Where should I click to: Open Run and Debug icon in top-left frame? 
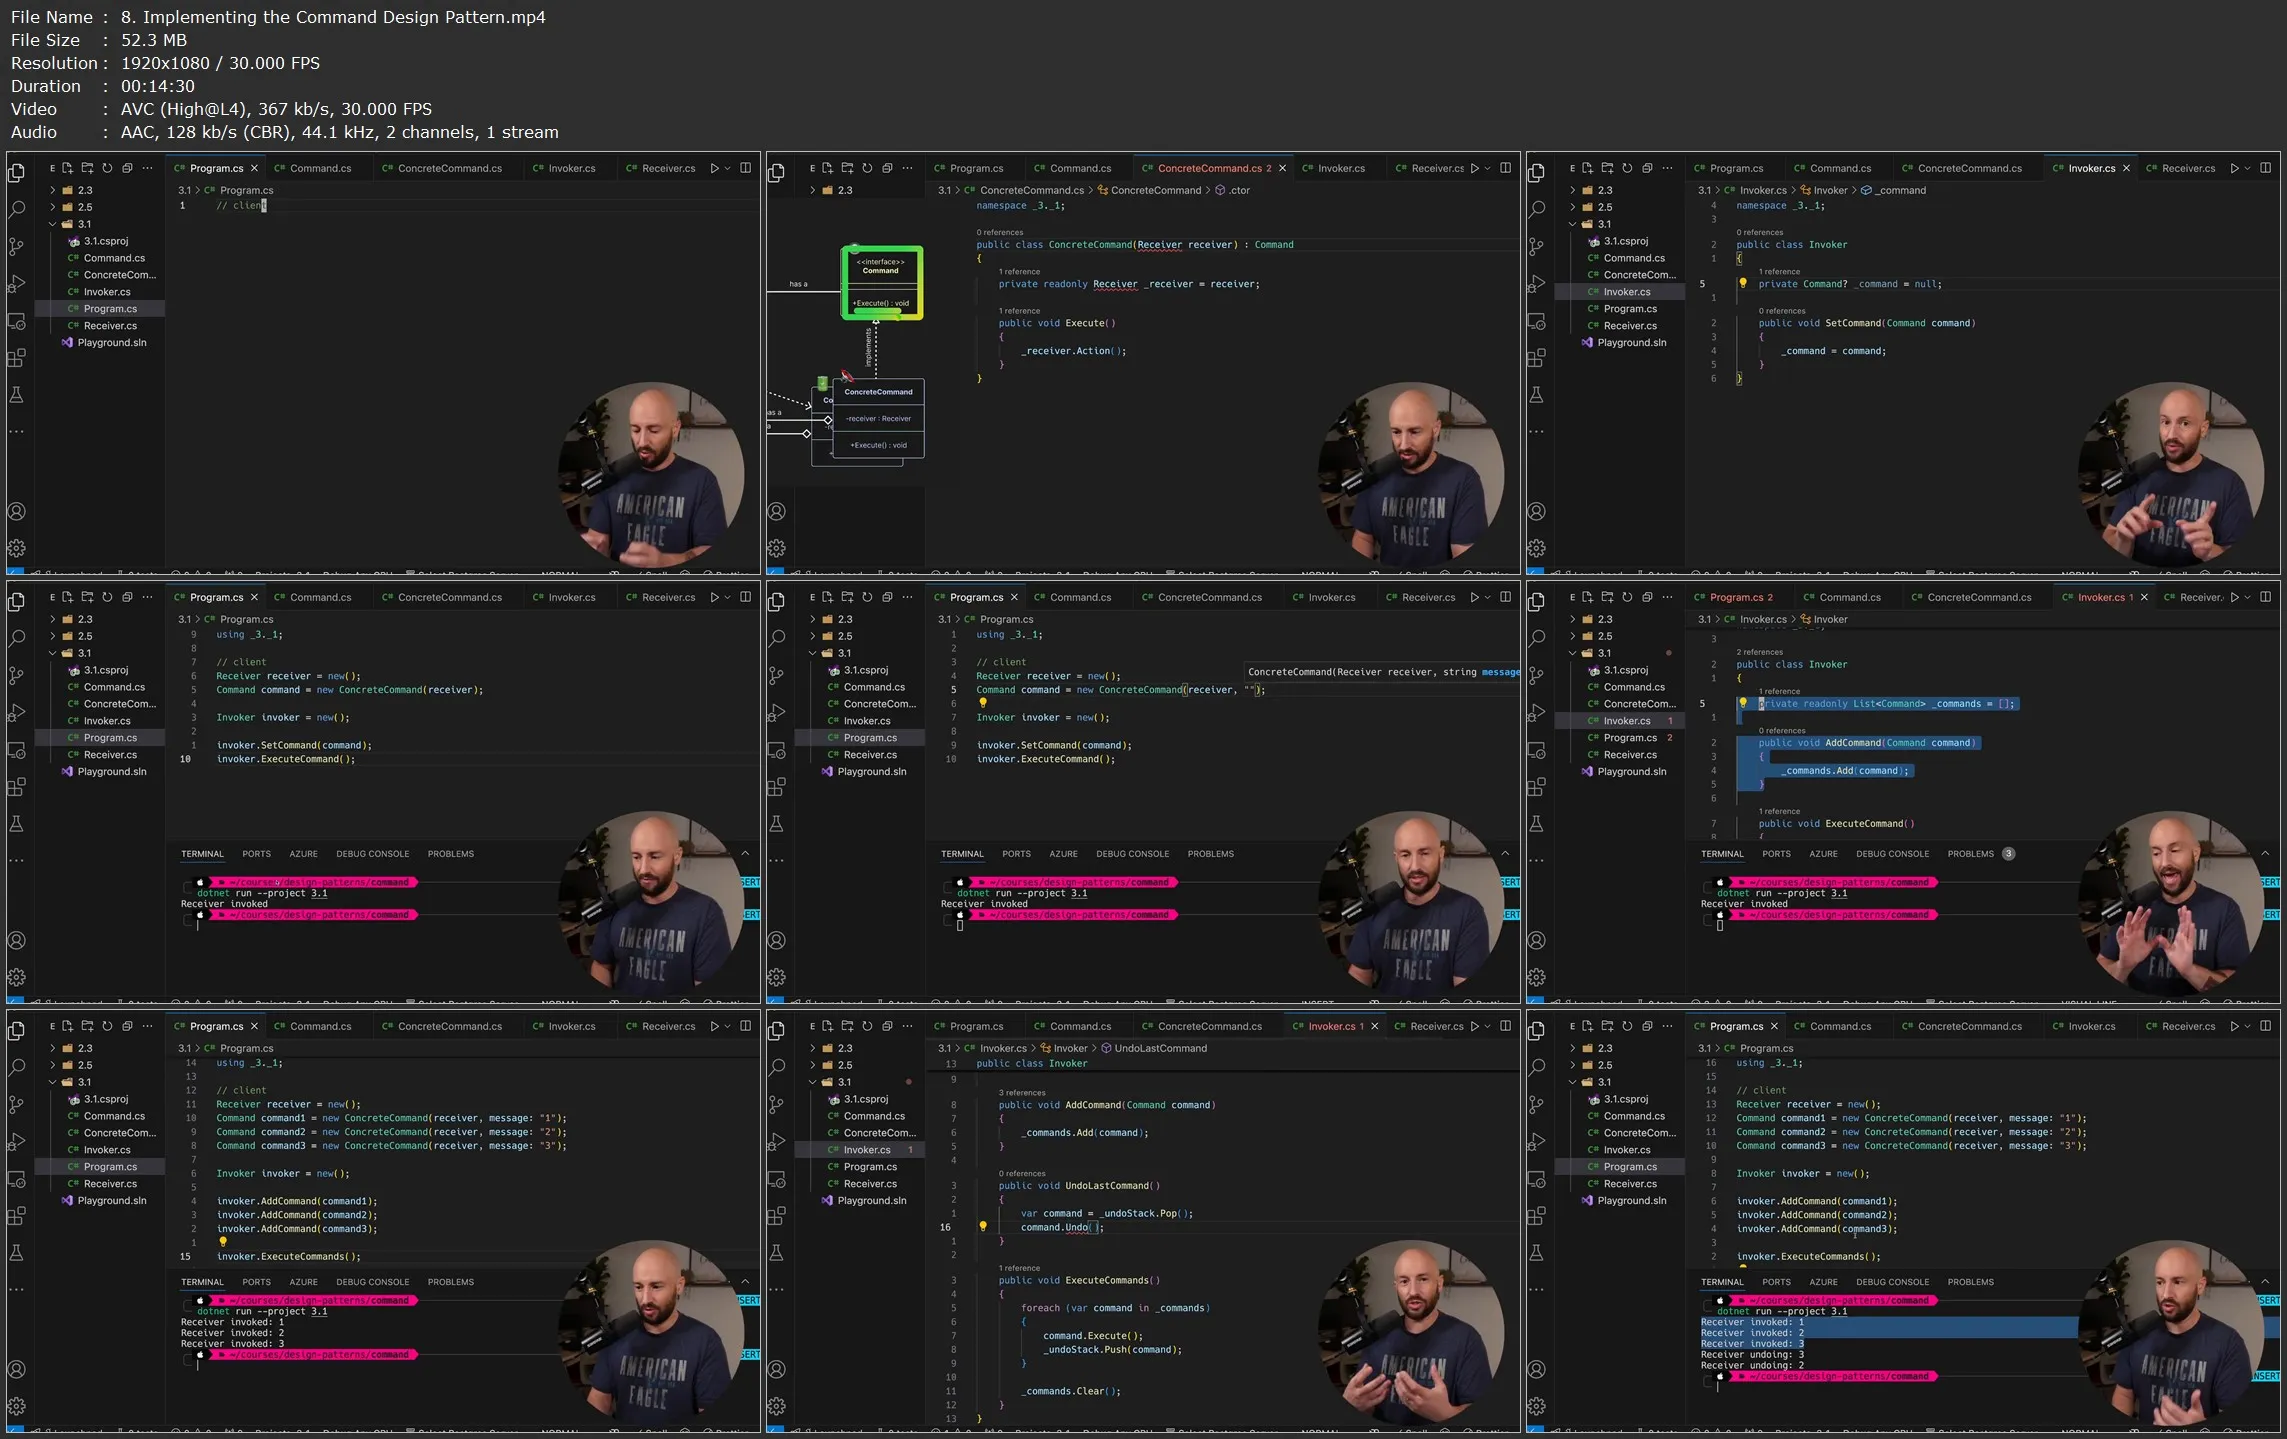[x=16, y=284]
